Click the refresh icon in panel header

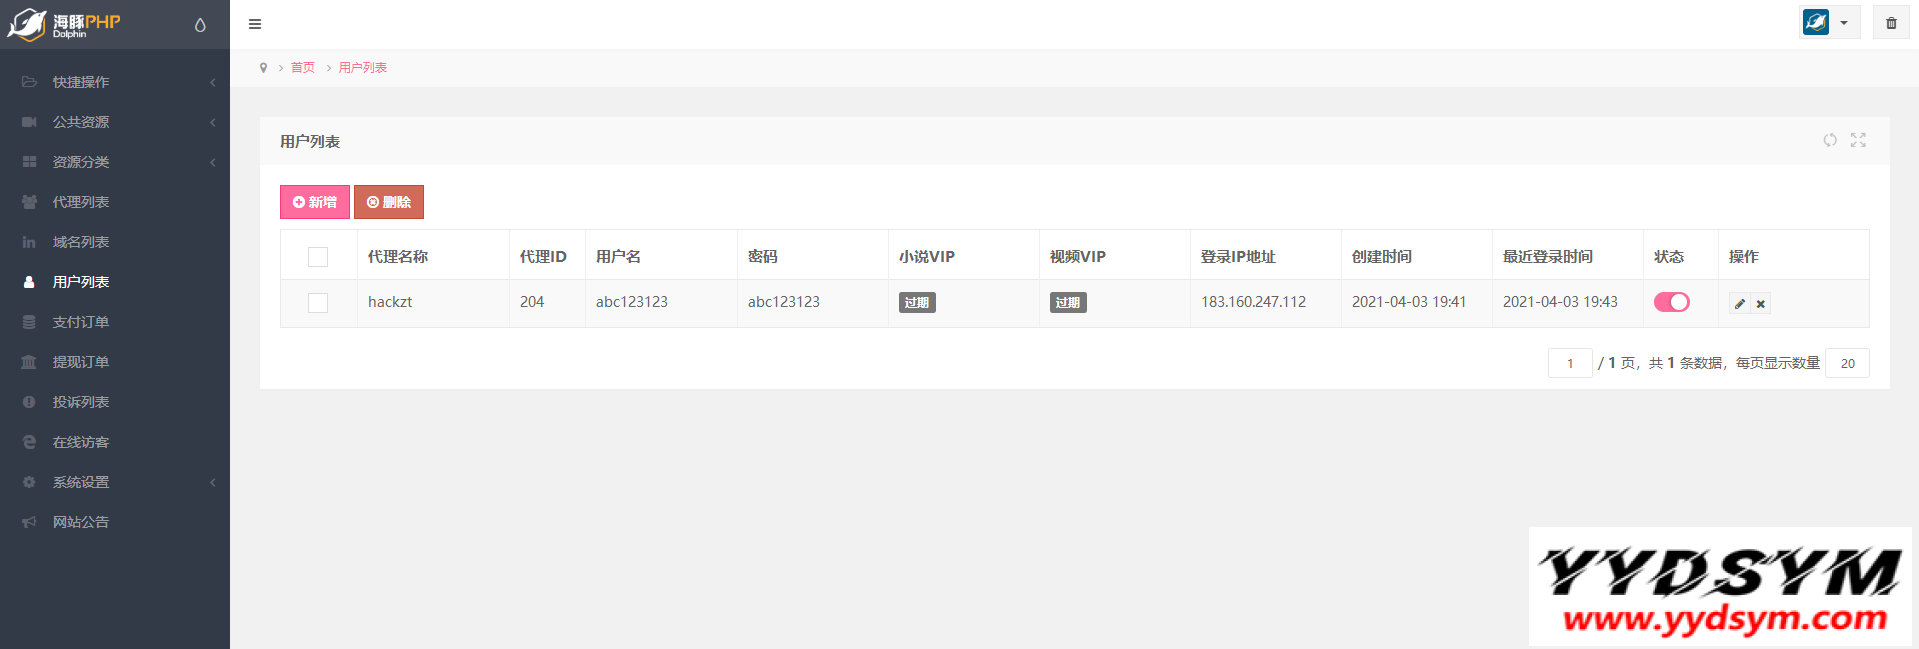1829,140
